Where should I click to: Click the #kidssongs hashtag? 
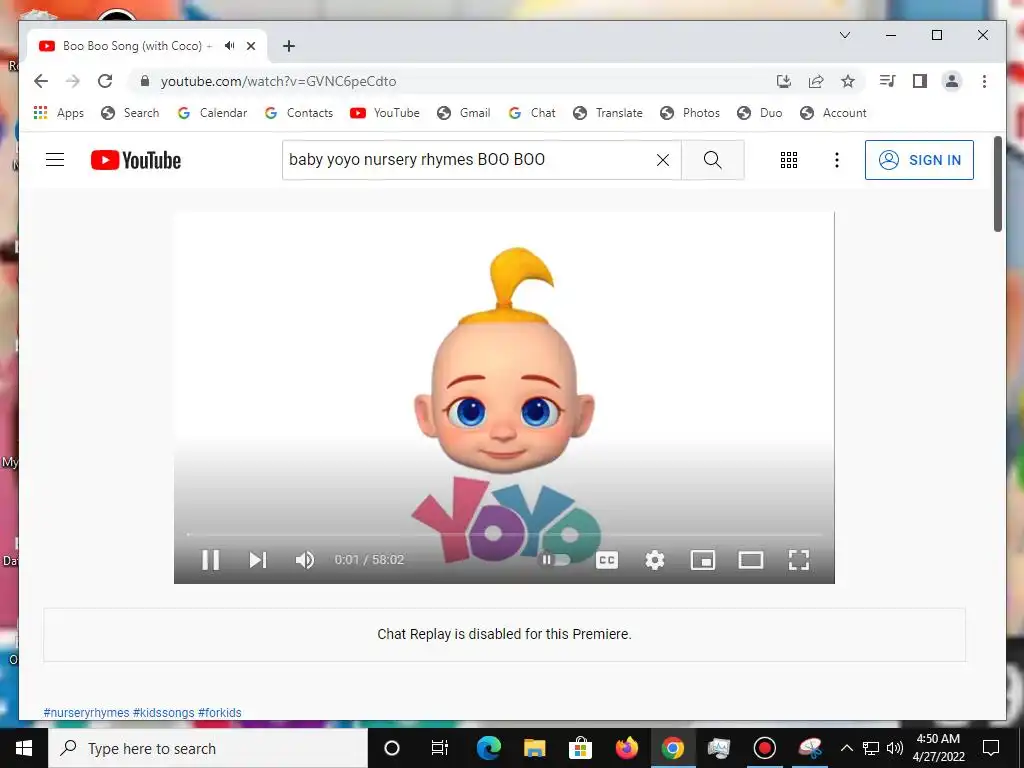coord(163,712)
